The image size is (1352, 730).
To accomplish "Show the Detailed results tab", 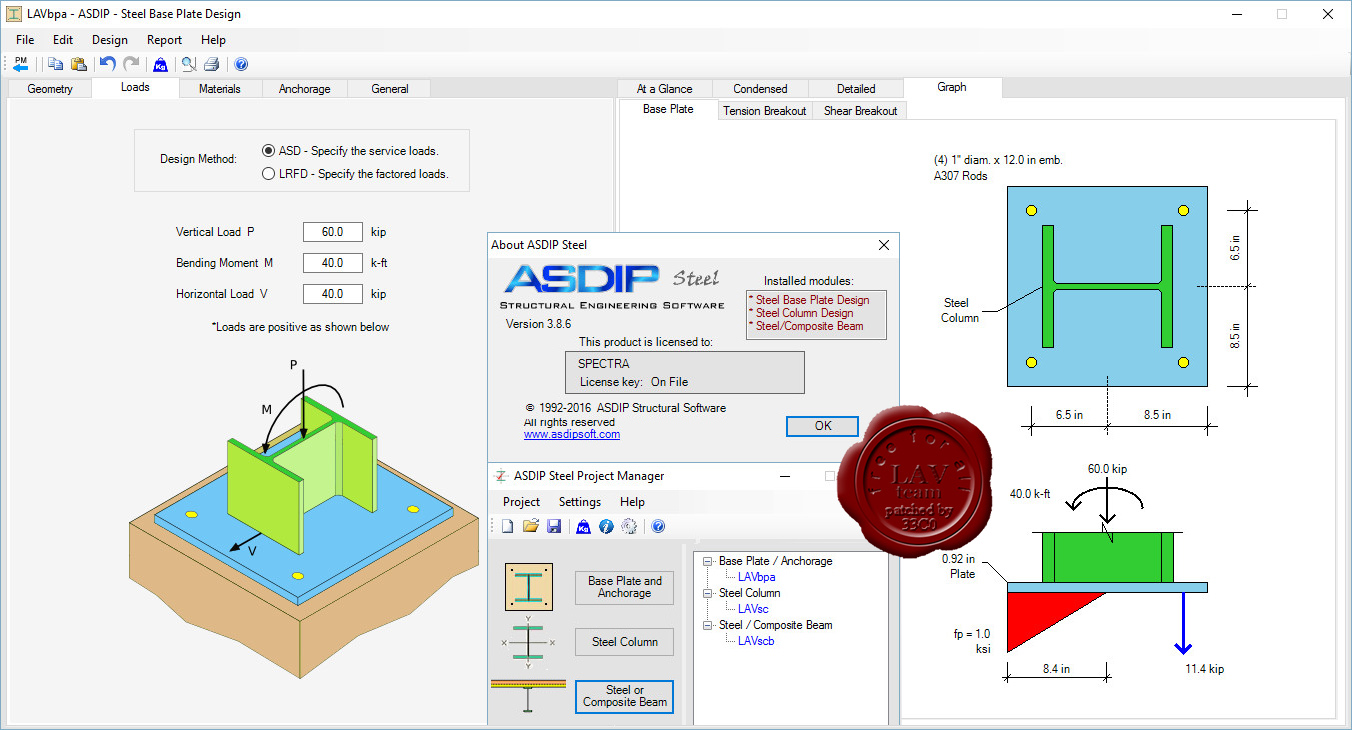I will click(x=856, y=89).
